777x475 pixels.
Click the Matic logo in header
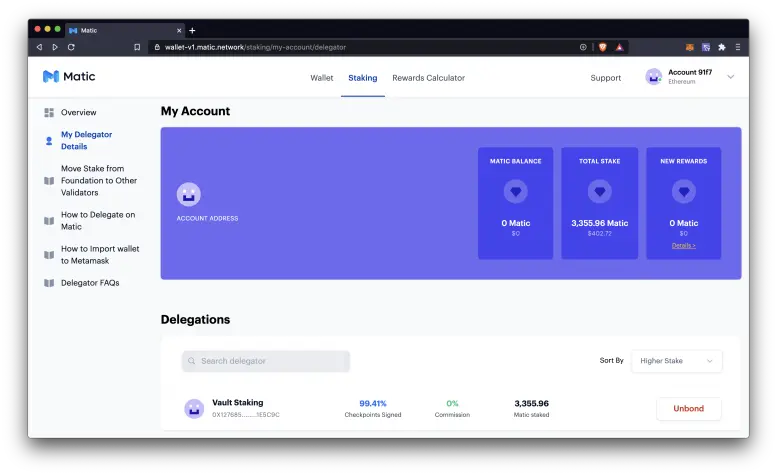coord(69,76)
